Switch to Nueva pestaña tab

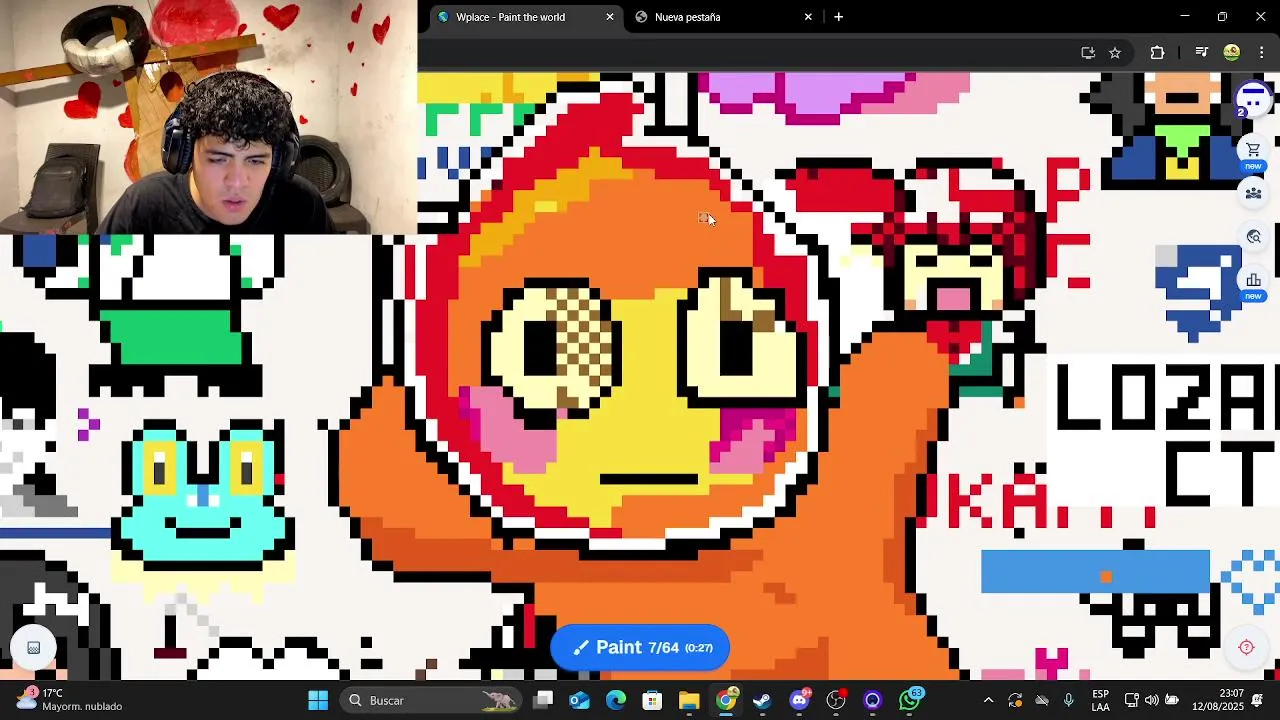(x=724, y=17)
